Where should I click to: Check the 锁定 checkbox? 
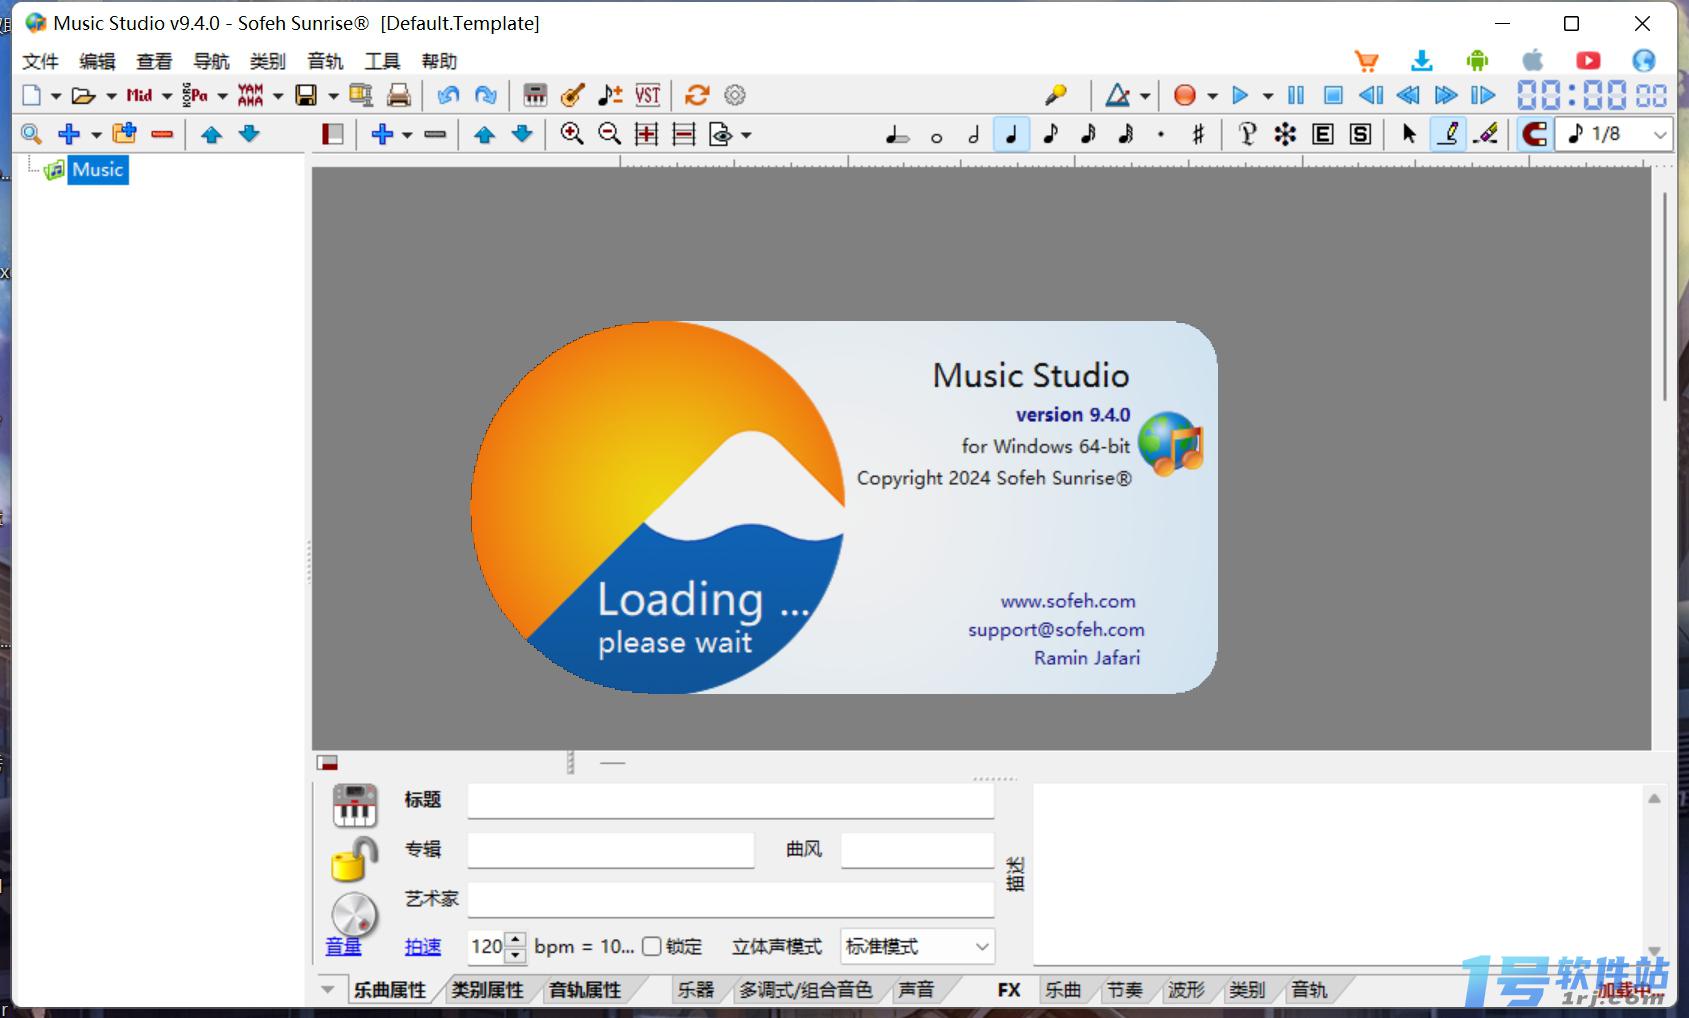click(651, 946)
